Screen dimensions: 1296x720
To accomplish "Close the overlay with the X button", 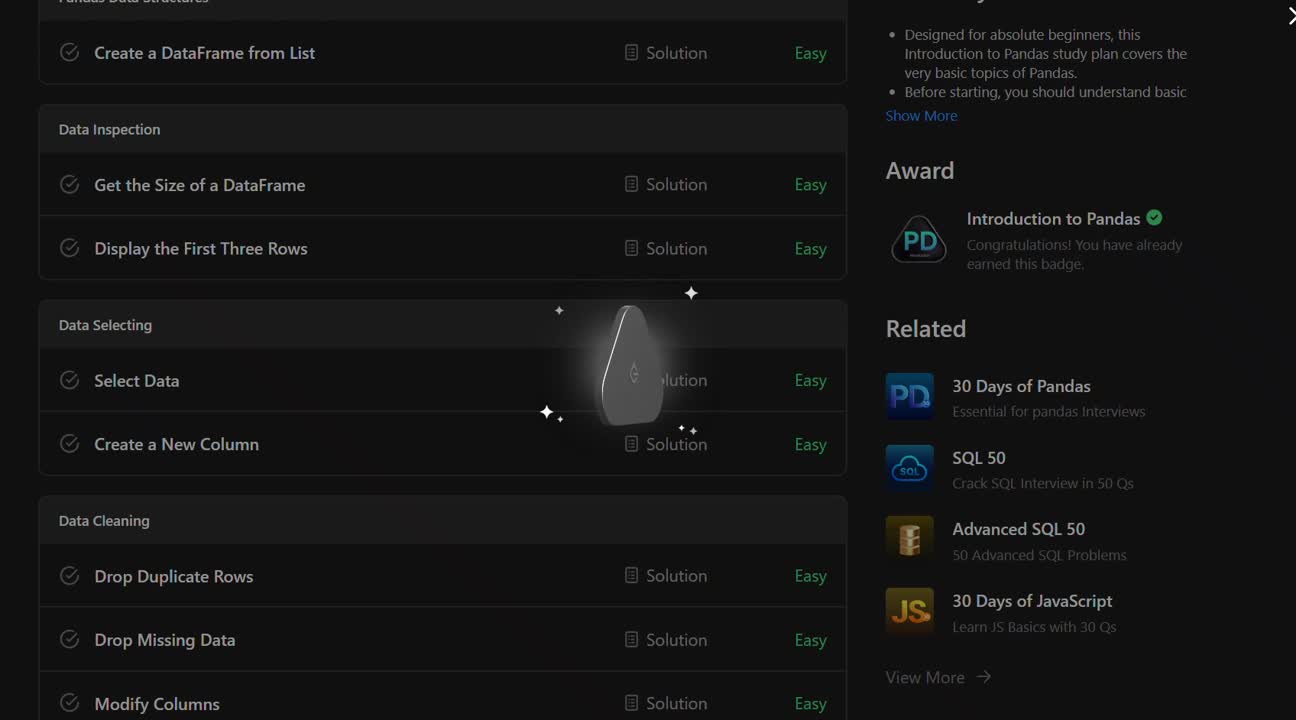I will [x=1291, y=15].
